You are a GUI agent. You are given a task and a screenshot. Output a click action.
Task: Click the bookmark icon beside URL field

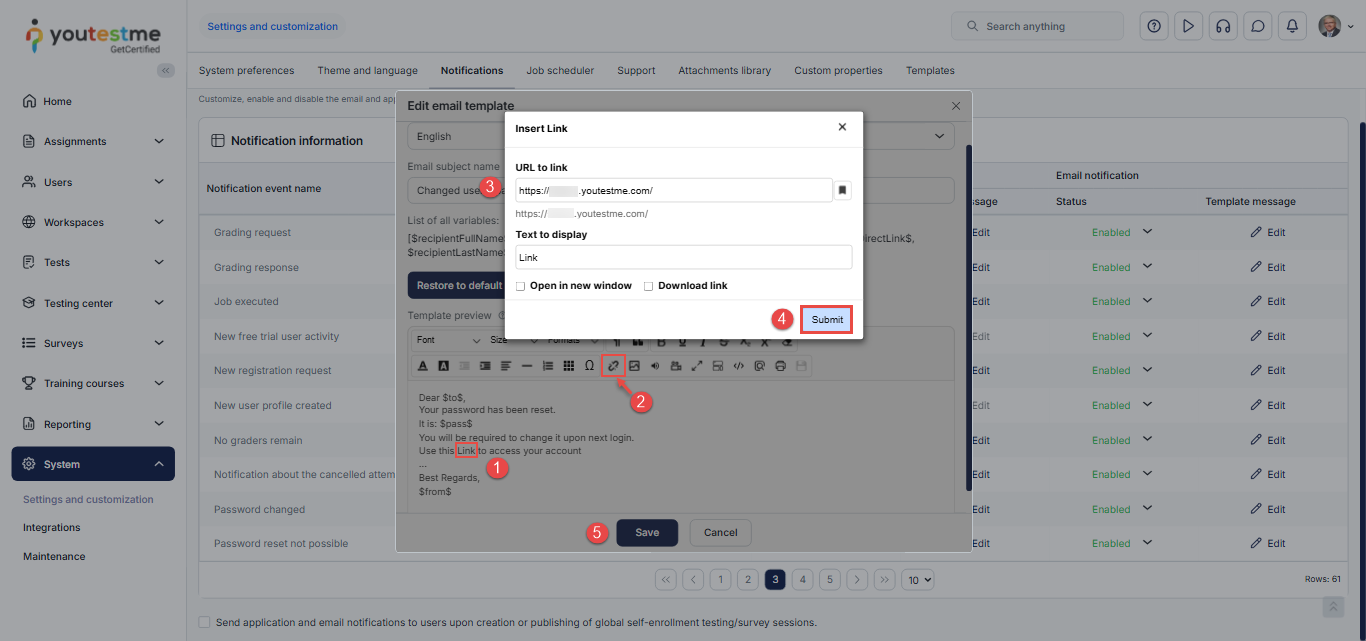point(843,190)
